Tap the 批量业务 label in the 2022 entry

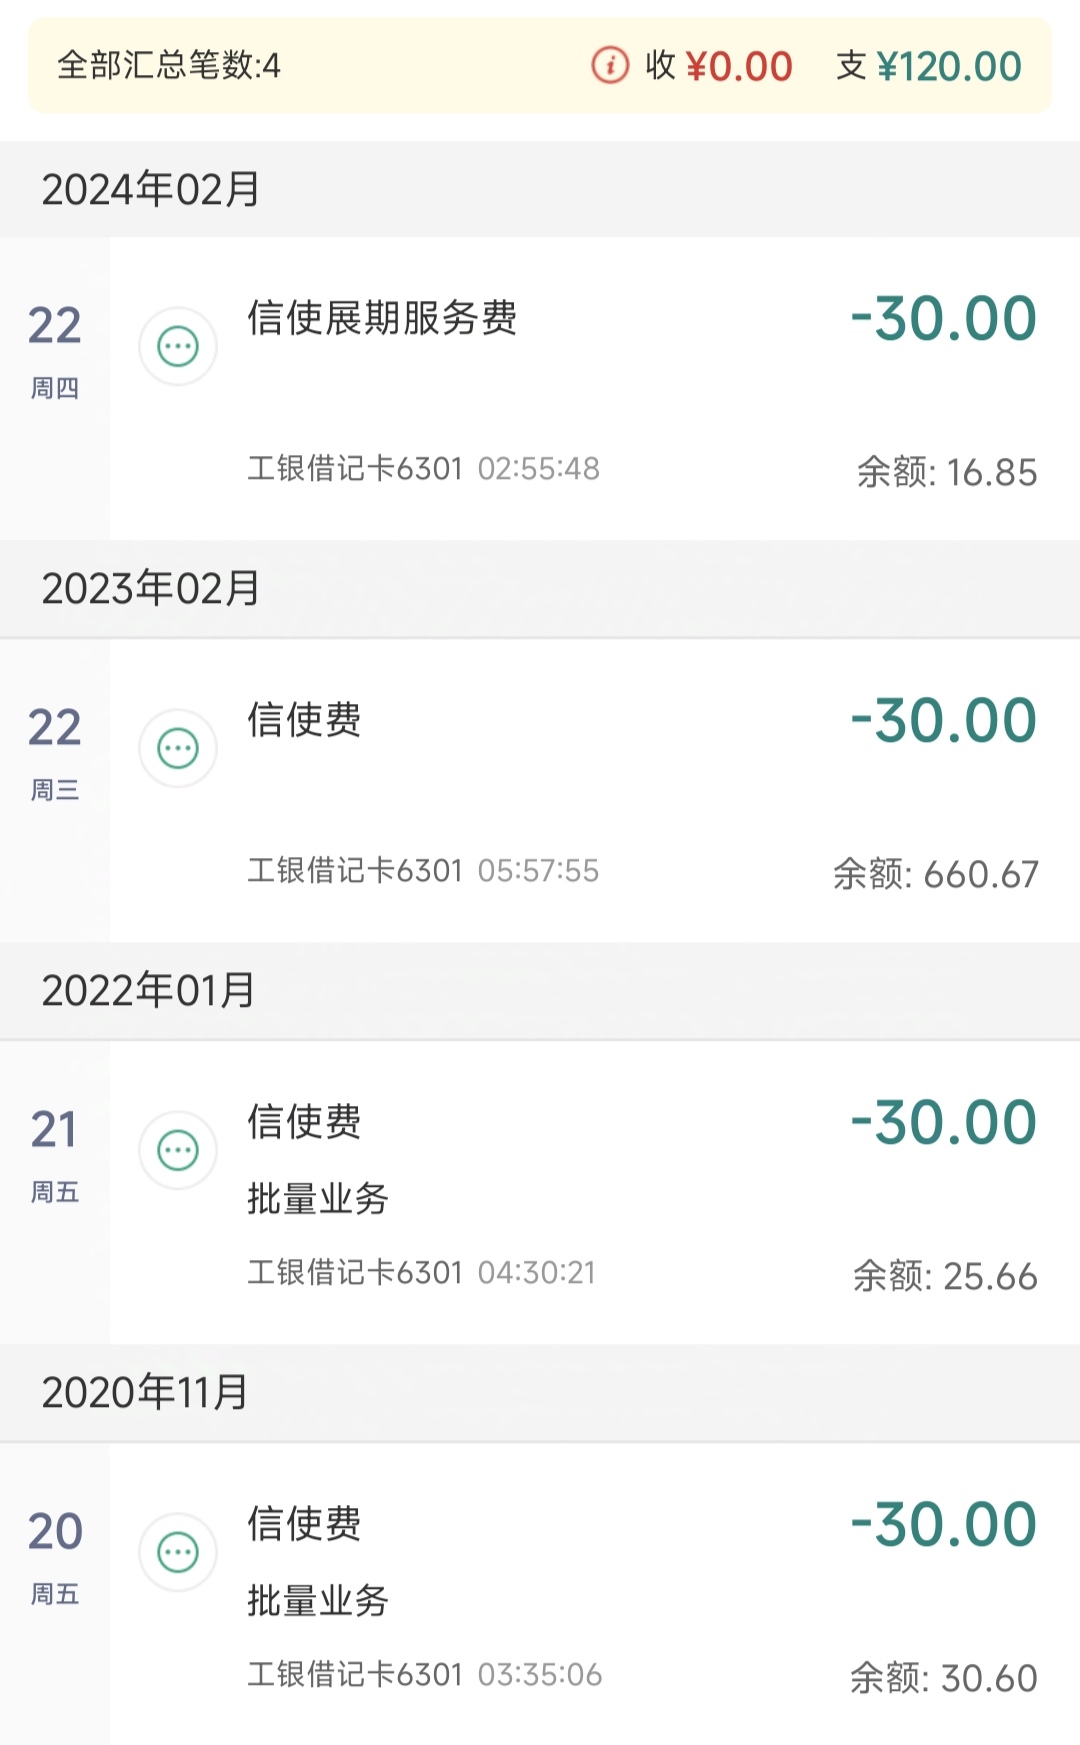[318, 1198]
